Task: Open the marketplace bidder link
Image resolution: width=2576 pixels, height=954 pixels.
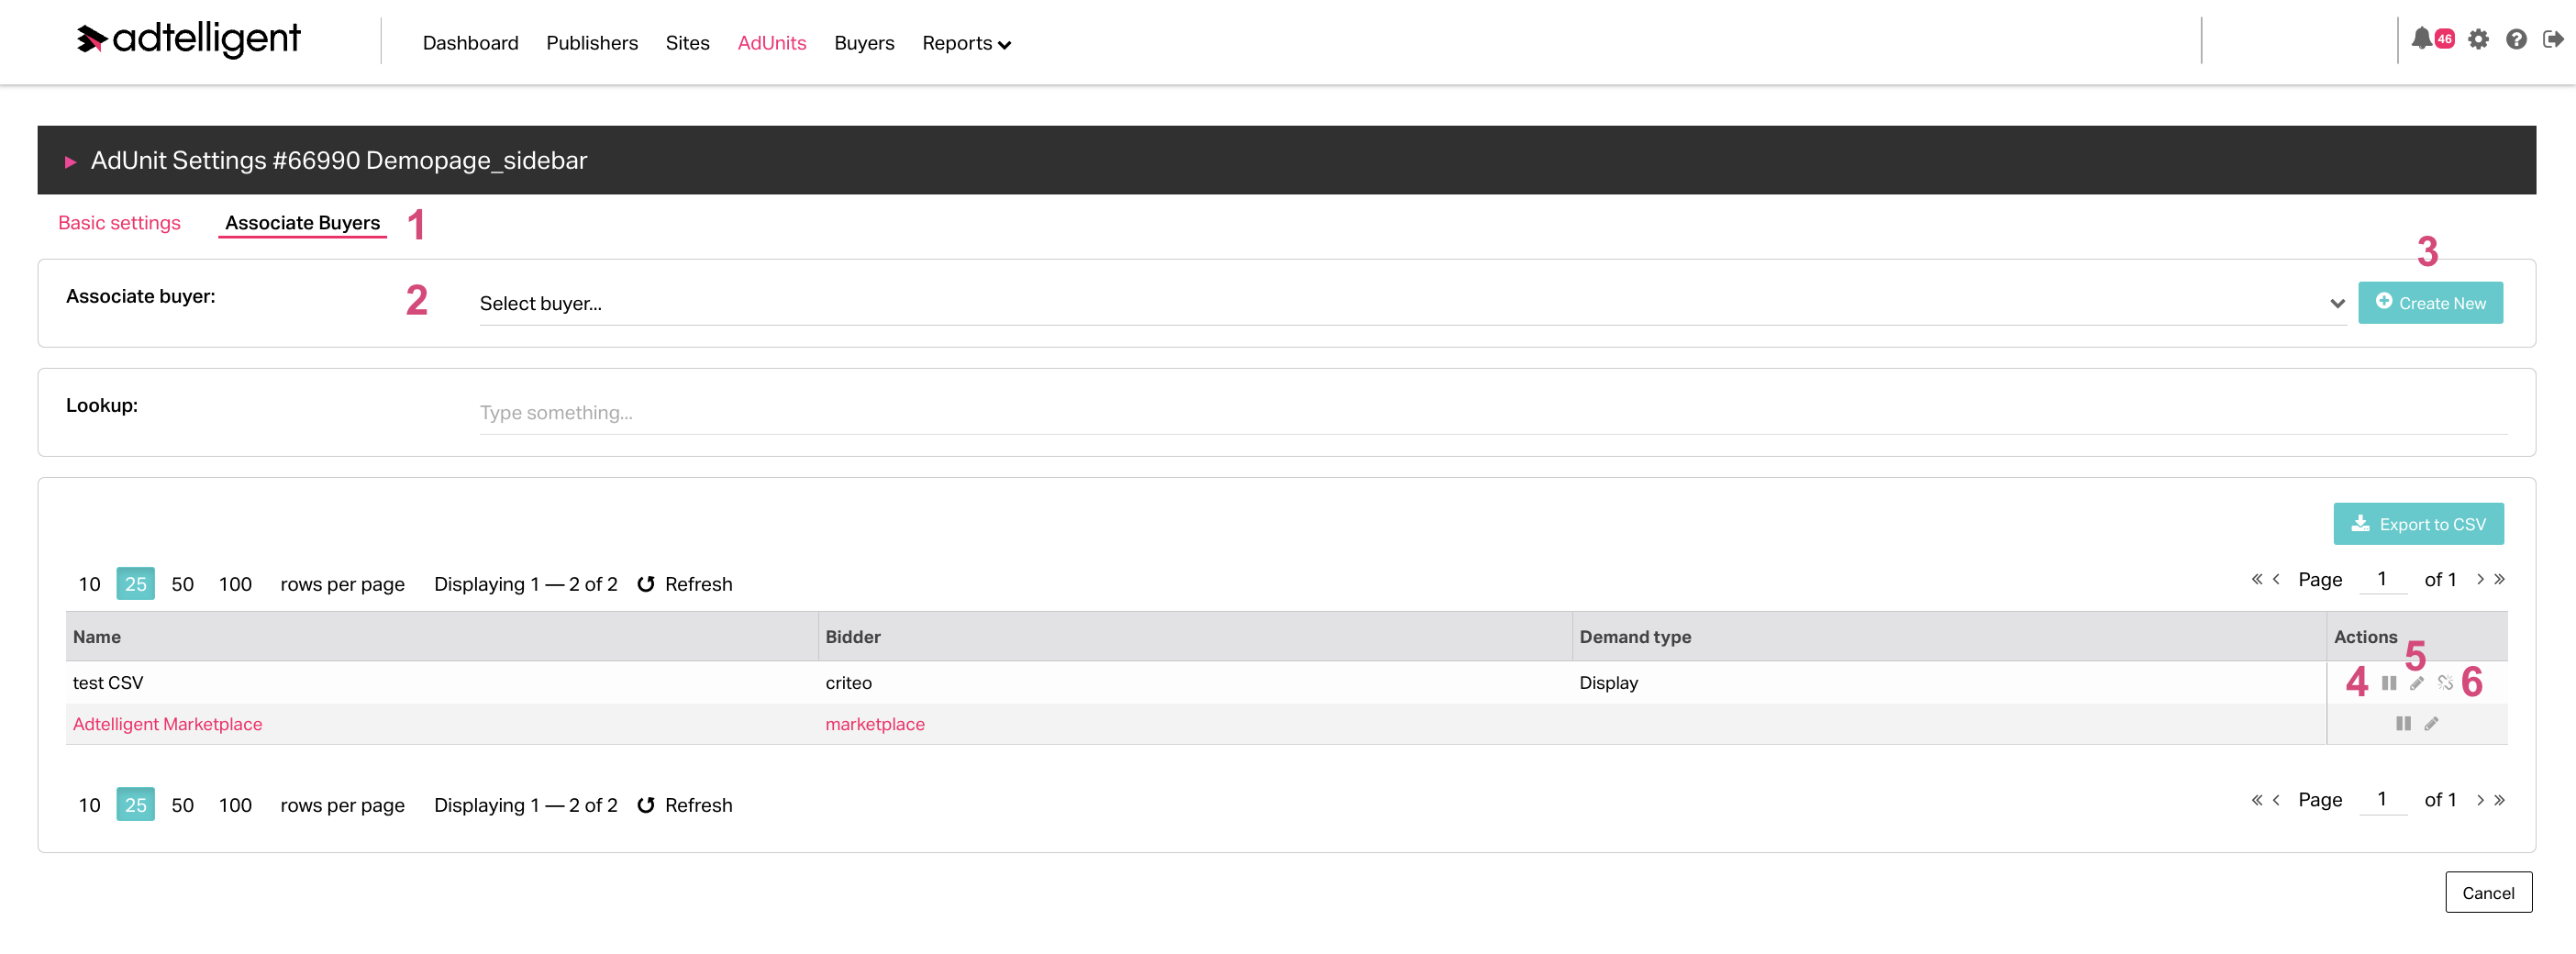Action: (875, 724)
